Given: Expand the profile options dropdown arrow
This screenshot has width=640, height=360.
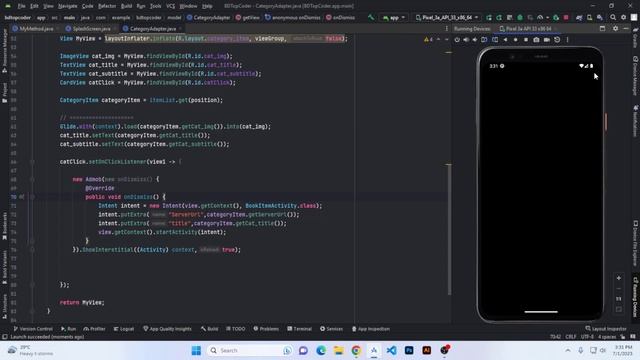Looking at the screenshot, I should [547, 18].
